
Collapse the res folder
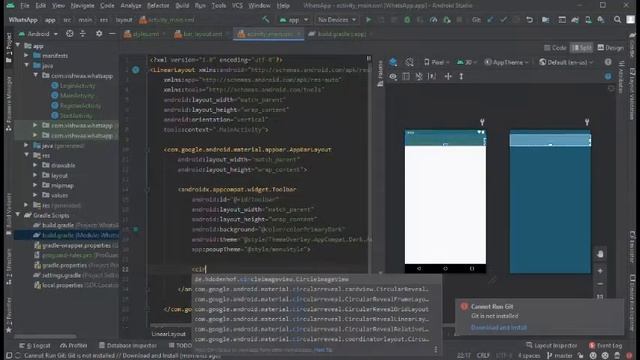pyautogui.click(x=27, y=155)
